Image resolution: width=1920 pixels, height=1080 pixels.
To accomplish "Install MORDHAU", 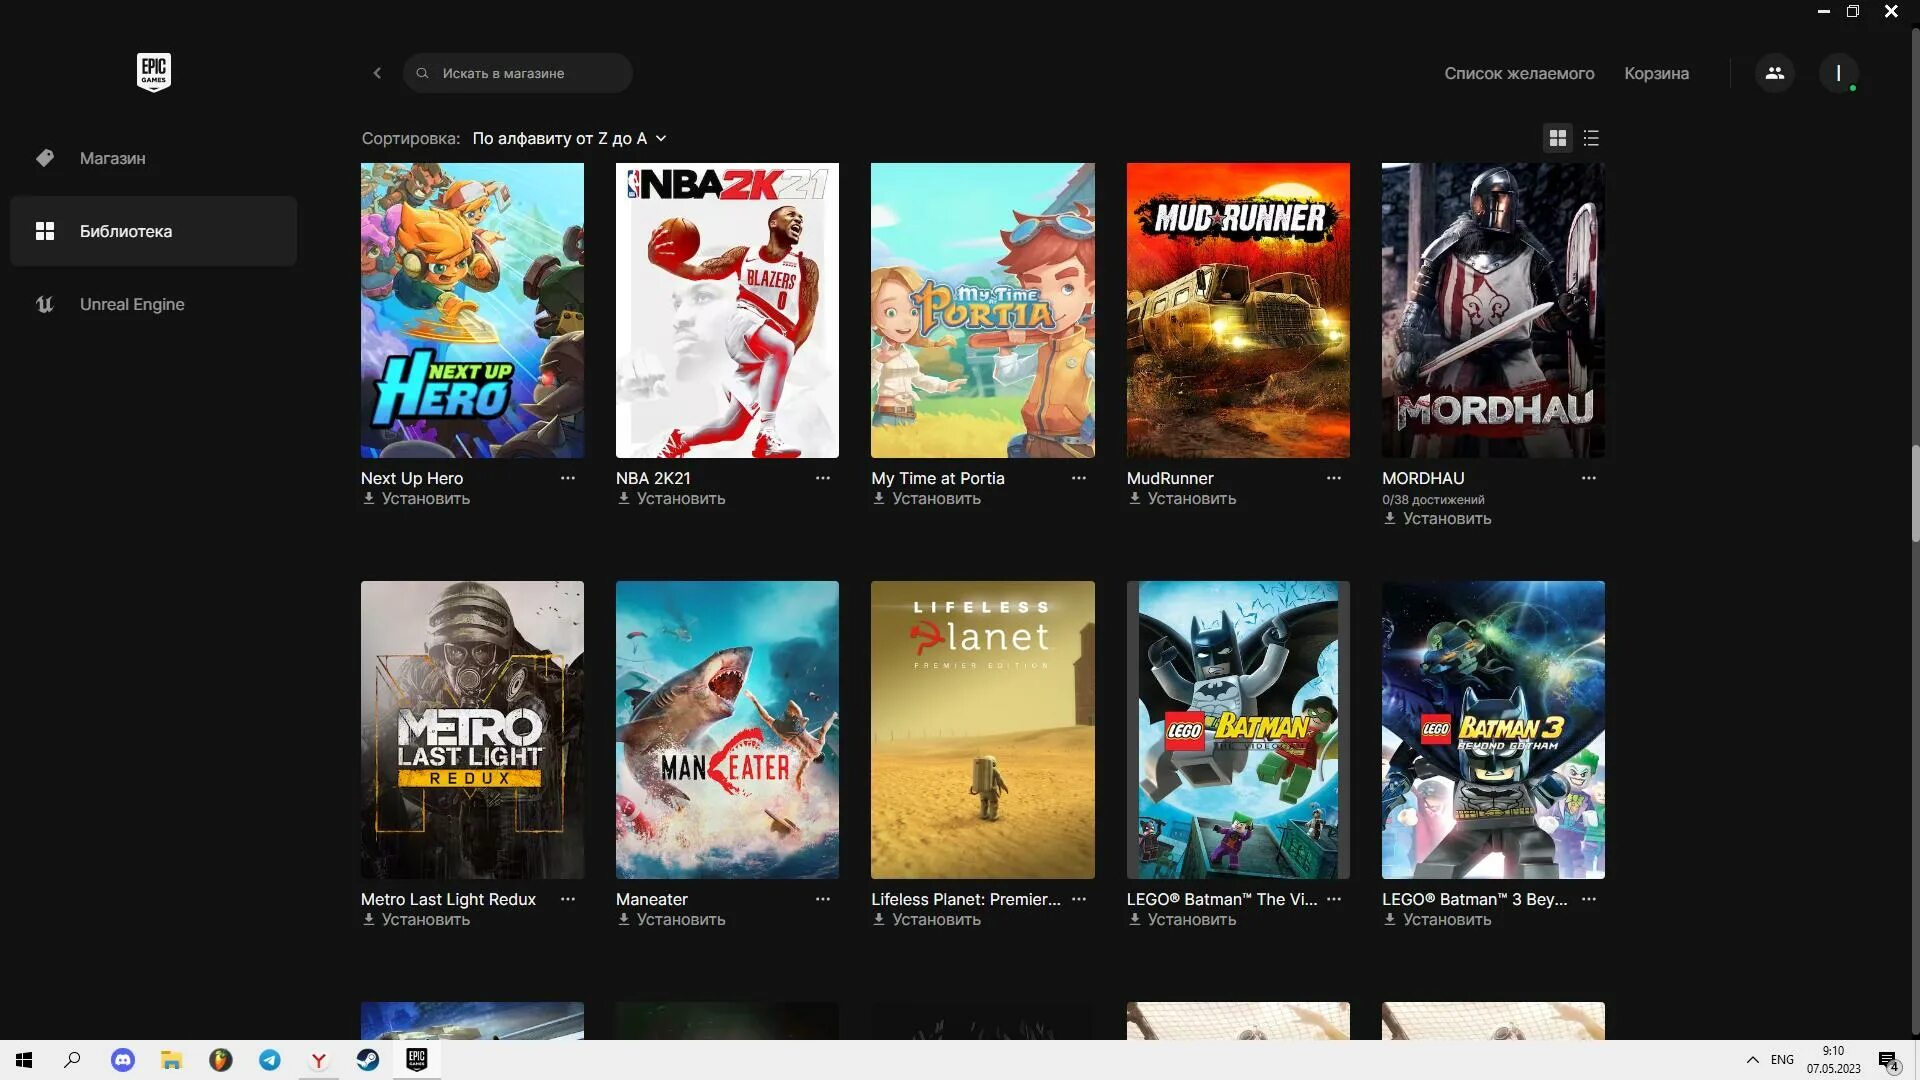I will click(1437, 519).
